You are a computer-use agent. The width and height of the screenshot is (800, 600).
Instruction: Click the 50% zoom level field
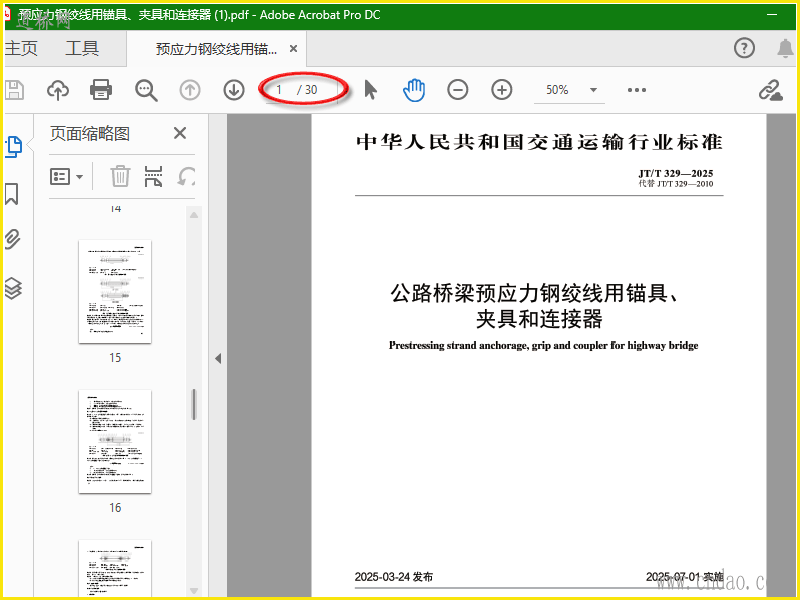(x=557, y=90)
